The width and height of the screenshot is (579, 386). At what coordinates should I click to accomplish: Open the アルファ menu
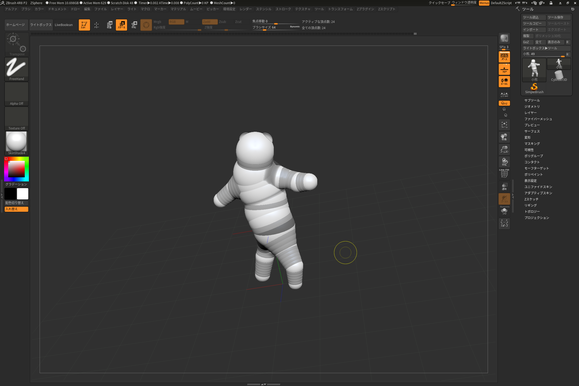tap(11, 9)
